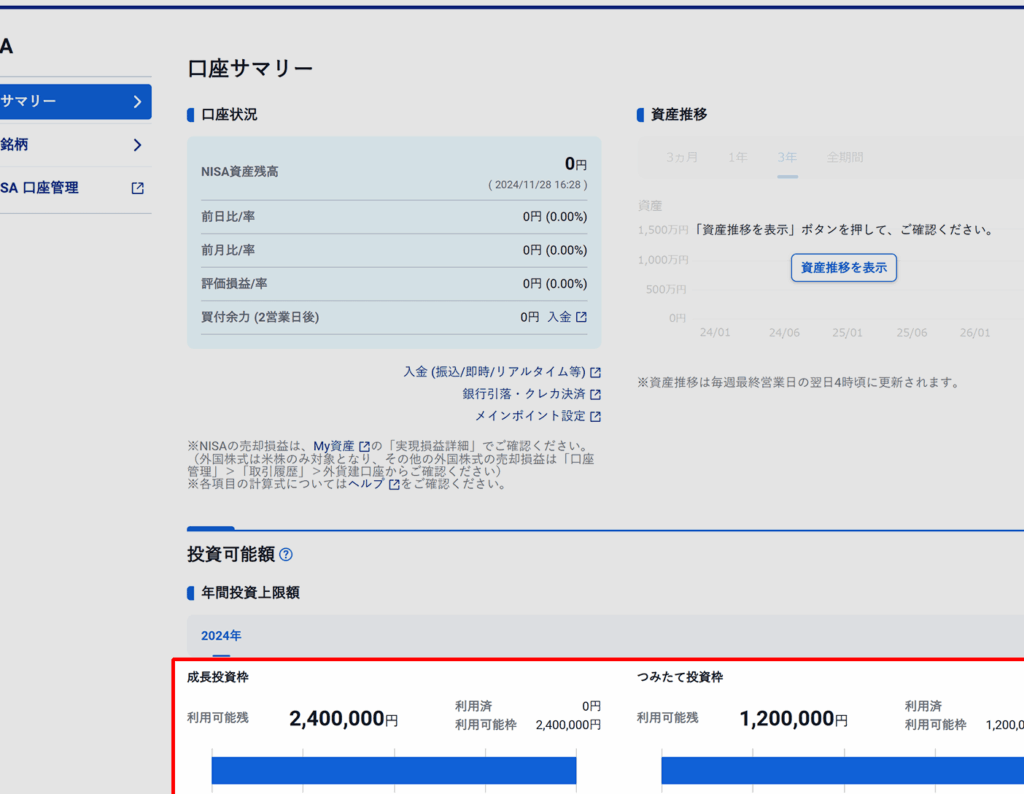This screenshot has height=794, width=1024.
Task: Select the 2024年 annual limit tab
Action: click(x=221, y=635)
